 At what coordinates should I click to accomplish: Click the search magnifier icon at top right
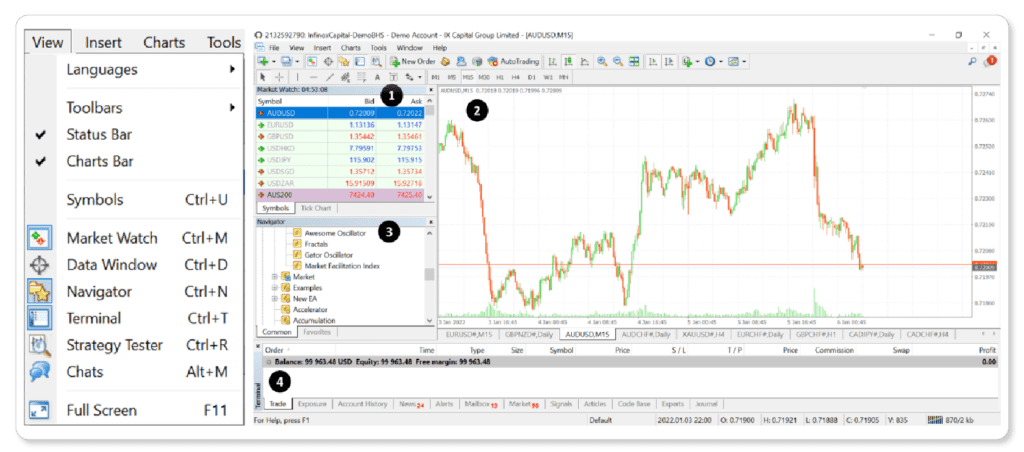(x=972, y=61)
